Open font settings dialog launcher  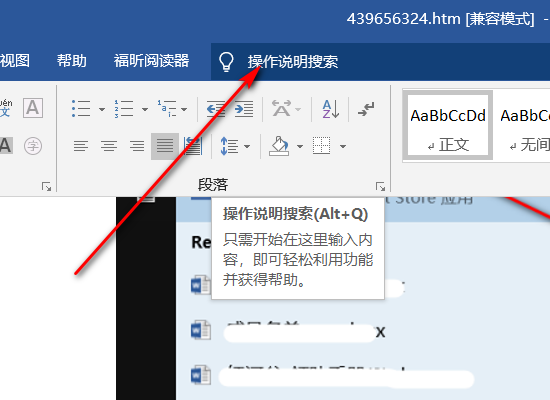point(46,187)
